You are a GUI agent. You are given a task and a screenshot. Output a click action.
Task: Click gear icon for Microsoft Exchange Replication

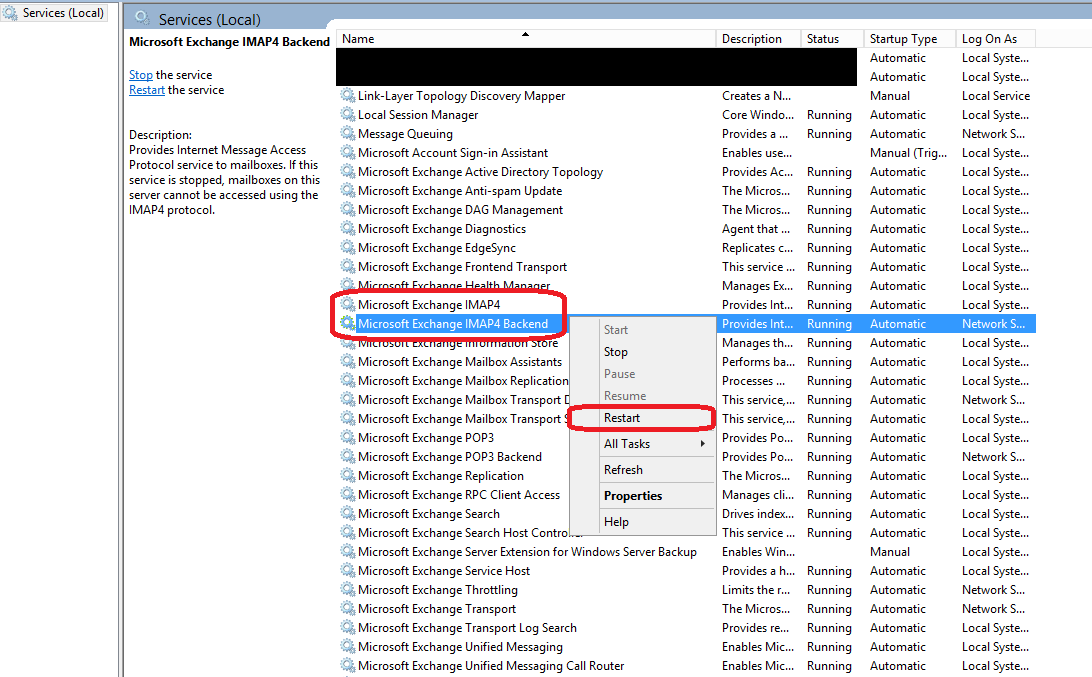coord(348,475)
